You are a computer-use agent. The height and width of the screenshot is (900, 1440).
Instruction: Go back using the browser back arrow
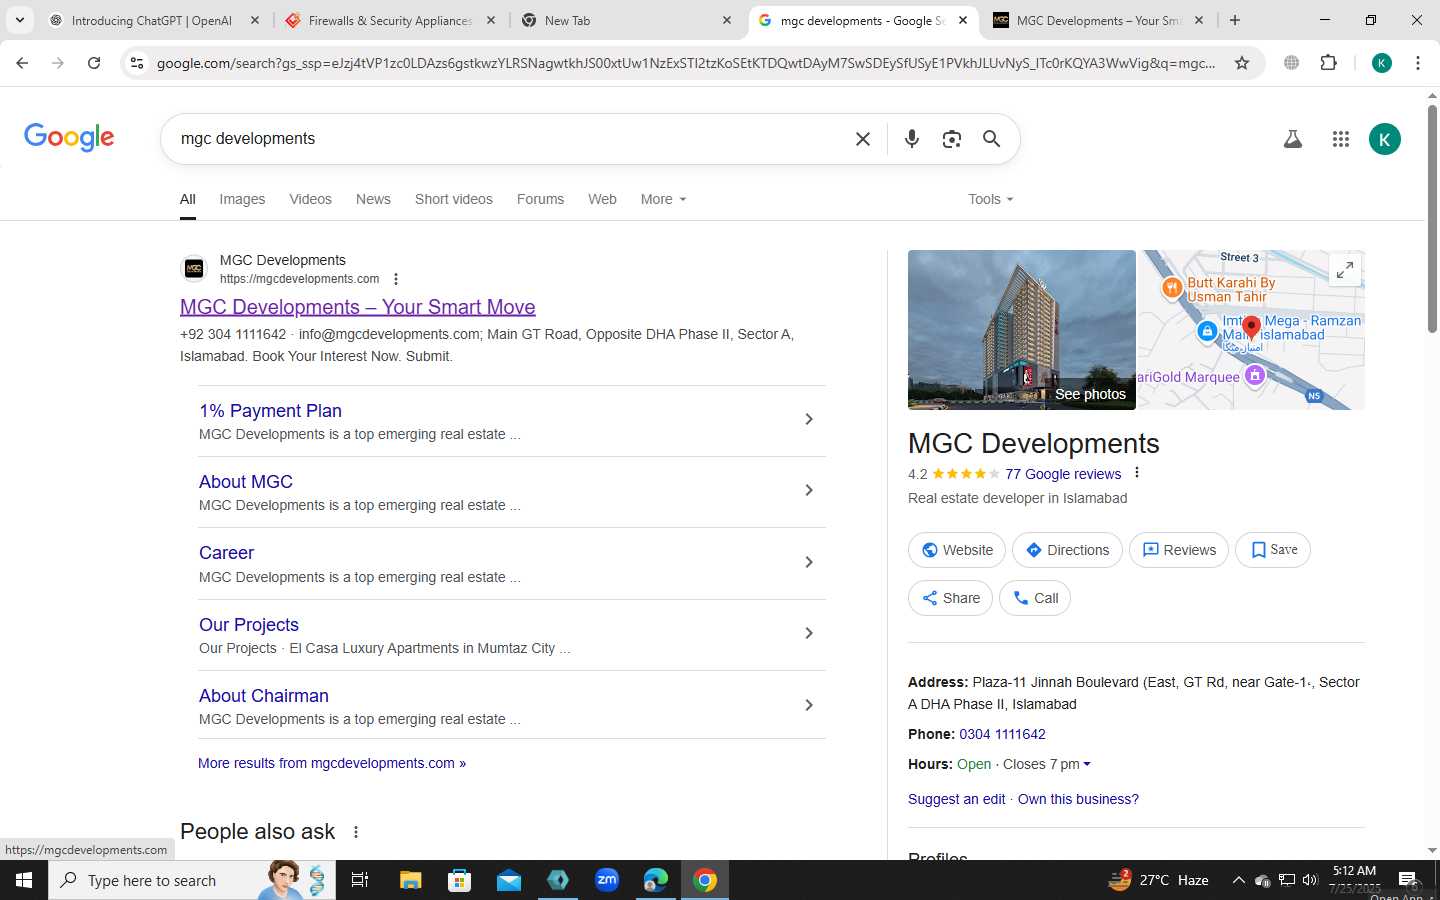[22, 63]
